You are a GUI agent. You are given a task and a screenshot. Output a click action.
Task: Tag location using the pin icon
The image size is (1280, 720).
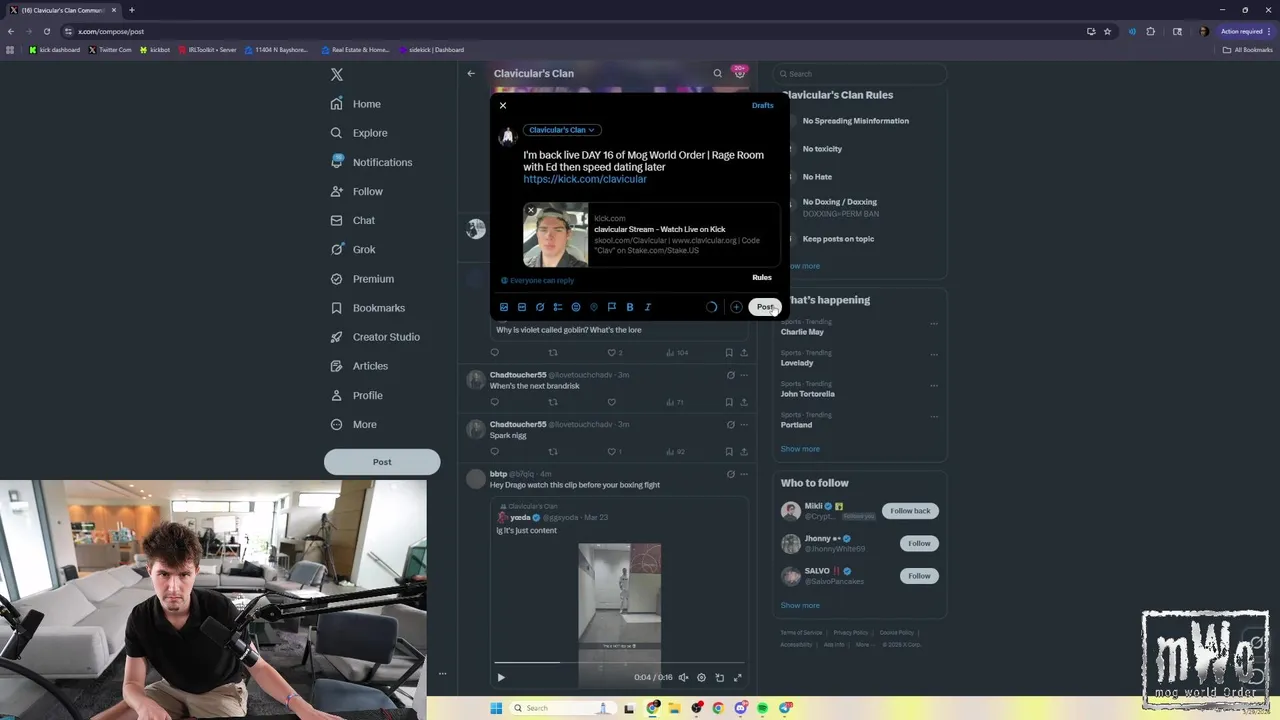tap(594, 307)
